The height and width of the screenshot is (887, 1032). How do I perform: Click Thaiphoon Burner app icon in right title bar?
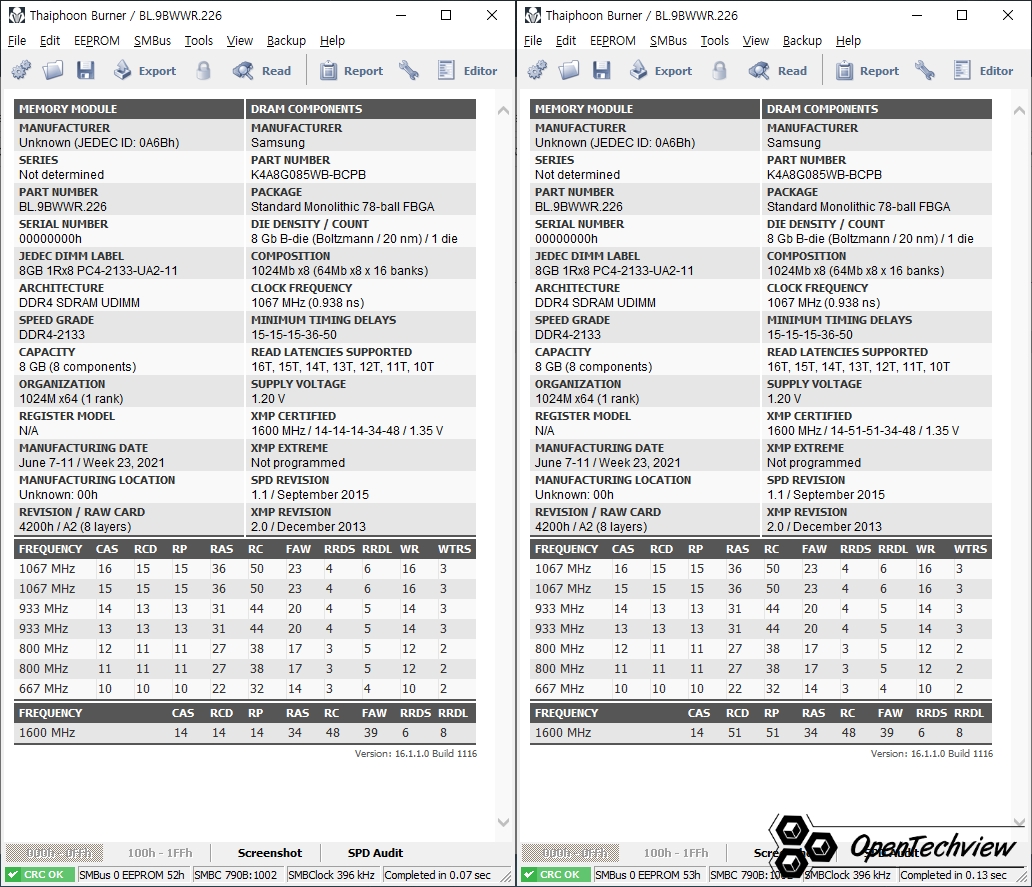(x=532, y=15)
